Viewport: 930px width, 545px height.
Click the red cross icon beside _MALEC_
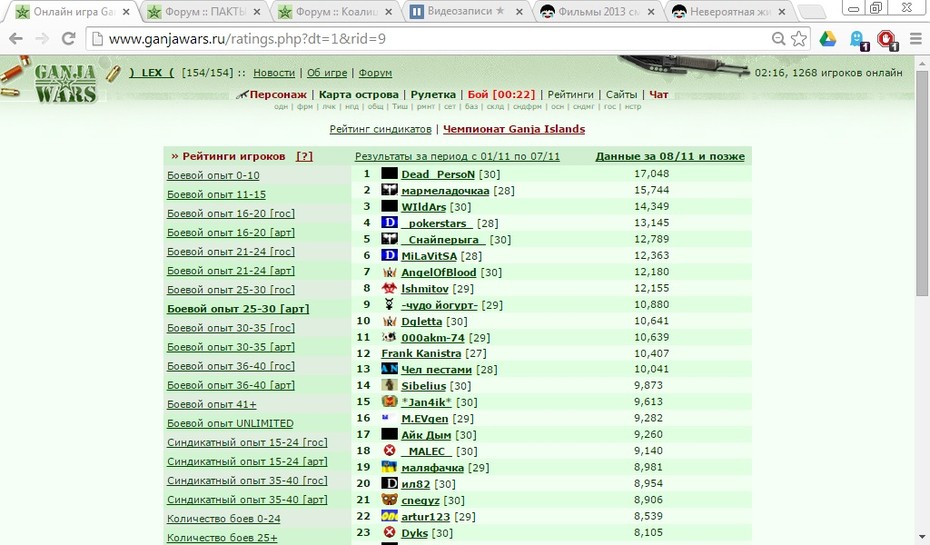pos(389,451)
